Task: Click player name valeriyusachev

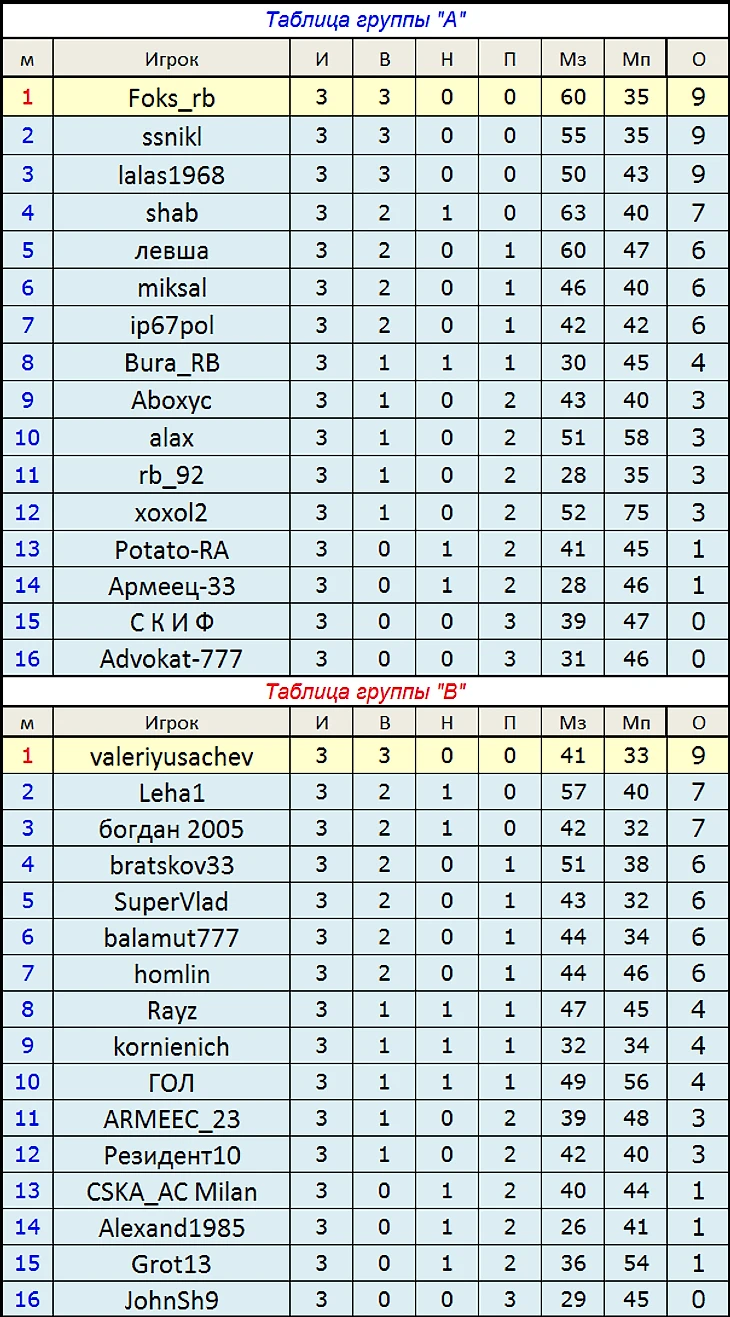Action: tap(171, 757)
